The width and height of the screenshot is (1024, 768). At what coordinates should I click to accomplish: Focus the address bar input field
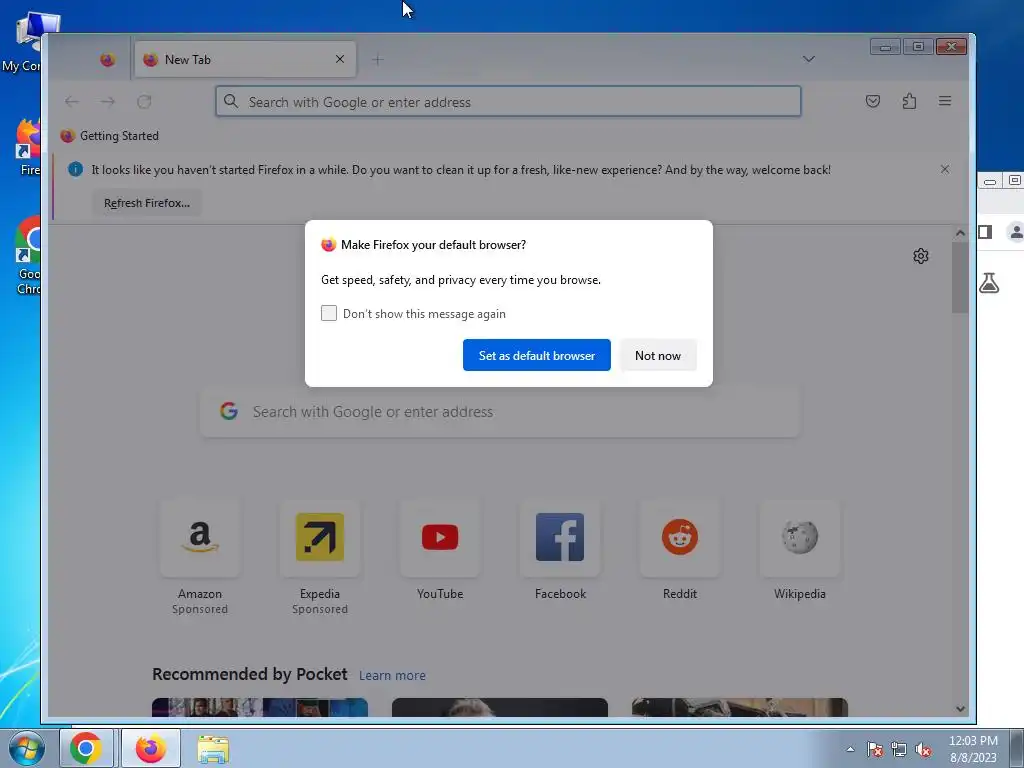[508, 101]
